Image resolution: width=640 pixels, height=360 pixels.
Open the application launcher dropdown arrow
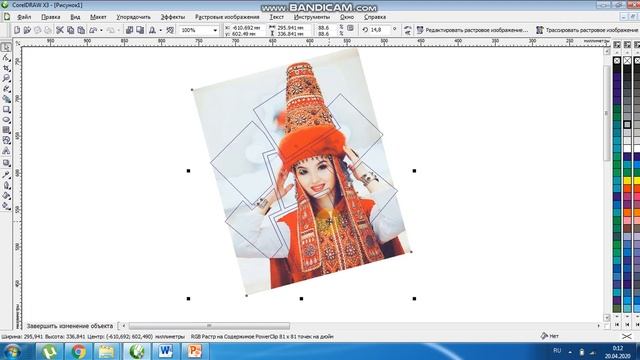click(x=160, y=30)
